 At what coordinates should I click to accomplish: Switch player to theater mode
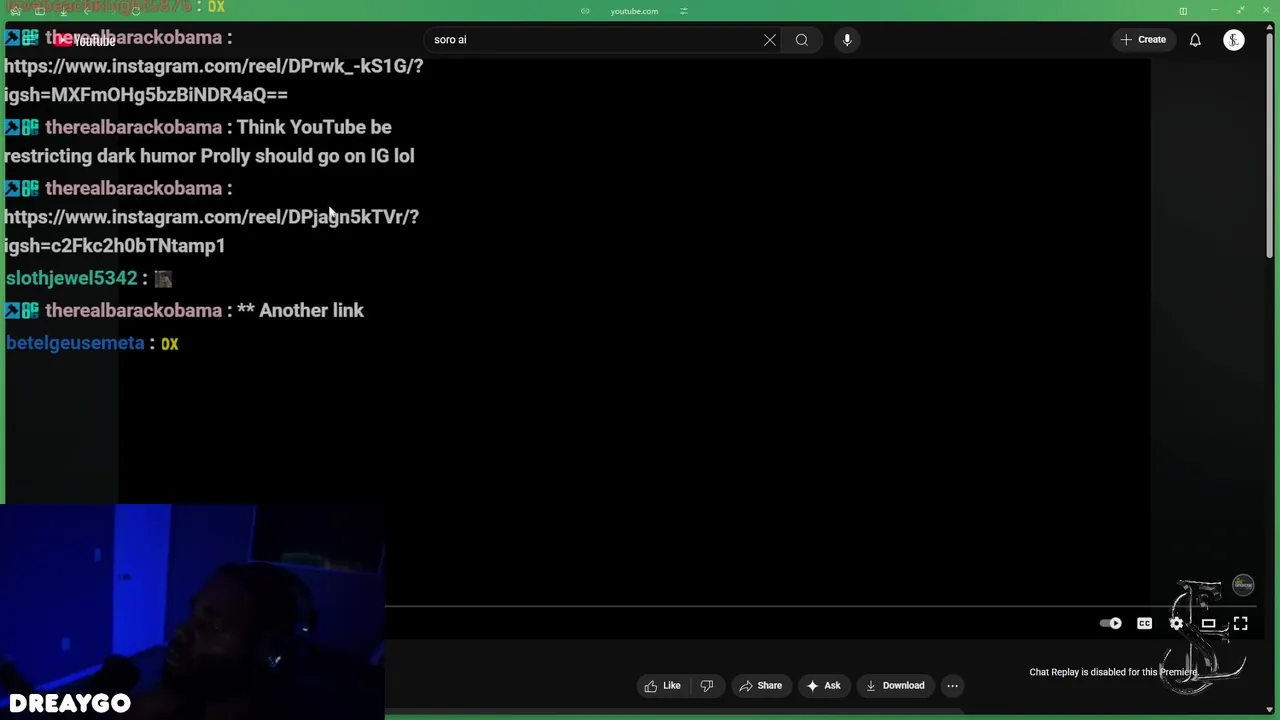[1208, 623]
